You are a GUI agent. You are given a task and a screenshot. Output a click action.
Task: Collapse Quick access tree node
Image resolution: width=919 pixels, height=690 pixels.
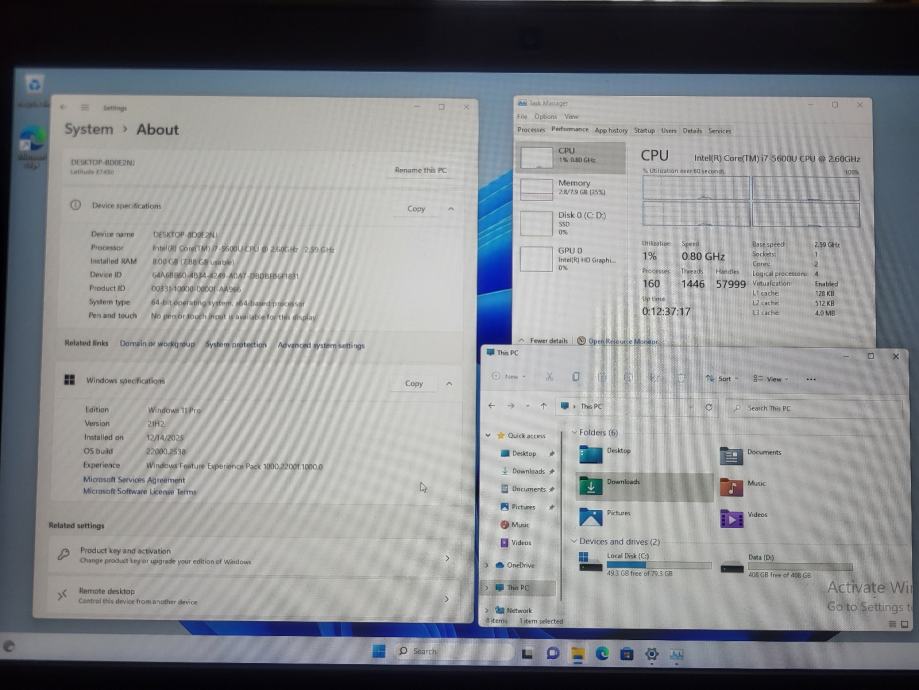(x=488, y=435)
